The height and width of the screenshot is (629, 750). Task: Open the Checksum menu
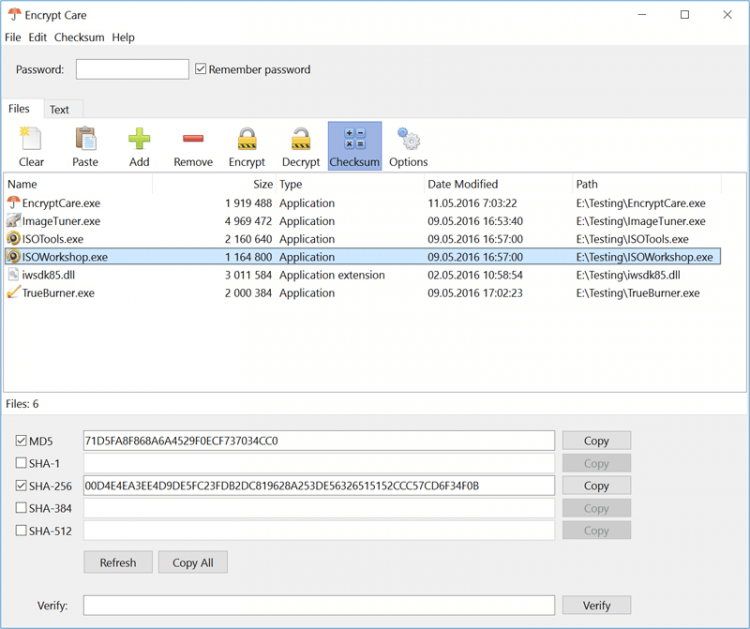[79, 37]
